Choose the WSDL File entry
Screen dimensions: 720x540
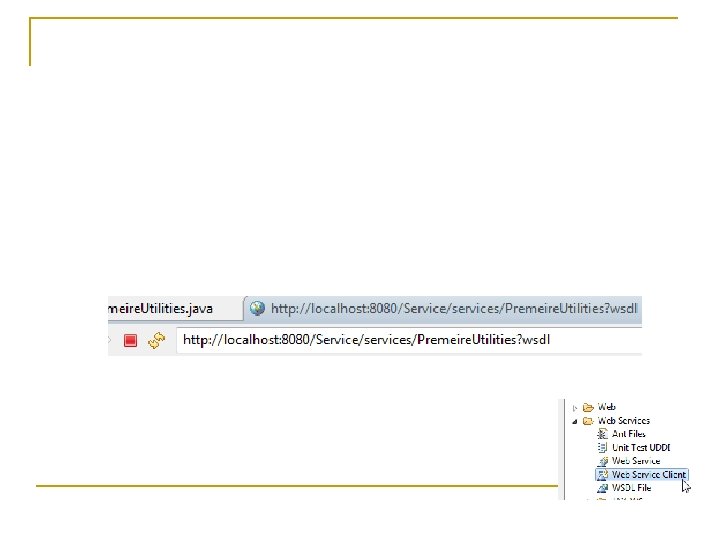click(x=631, y=488)
